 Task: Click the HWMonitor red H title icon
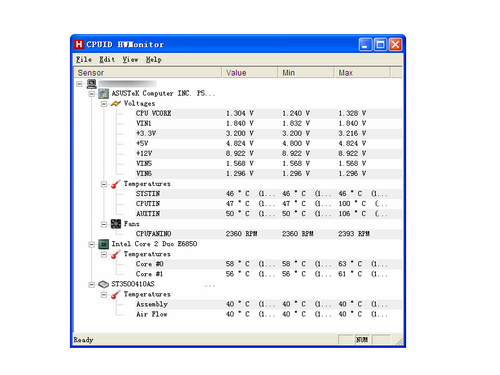pos(79,44)
